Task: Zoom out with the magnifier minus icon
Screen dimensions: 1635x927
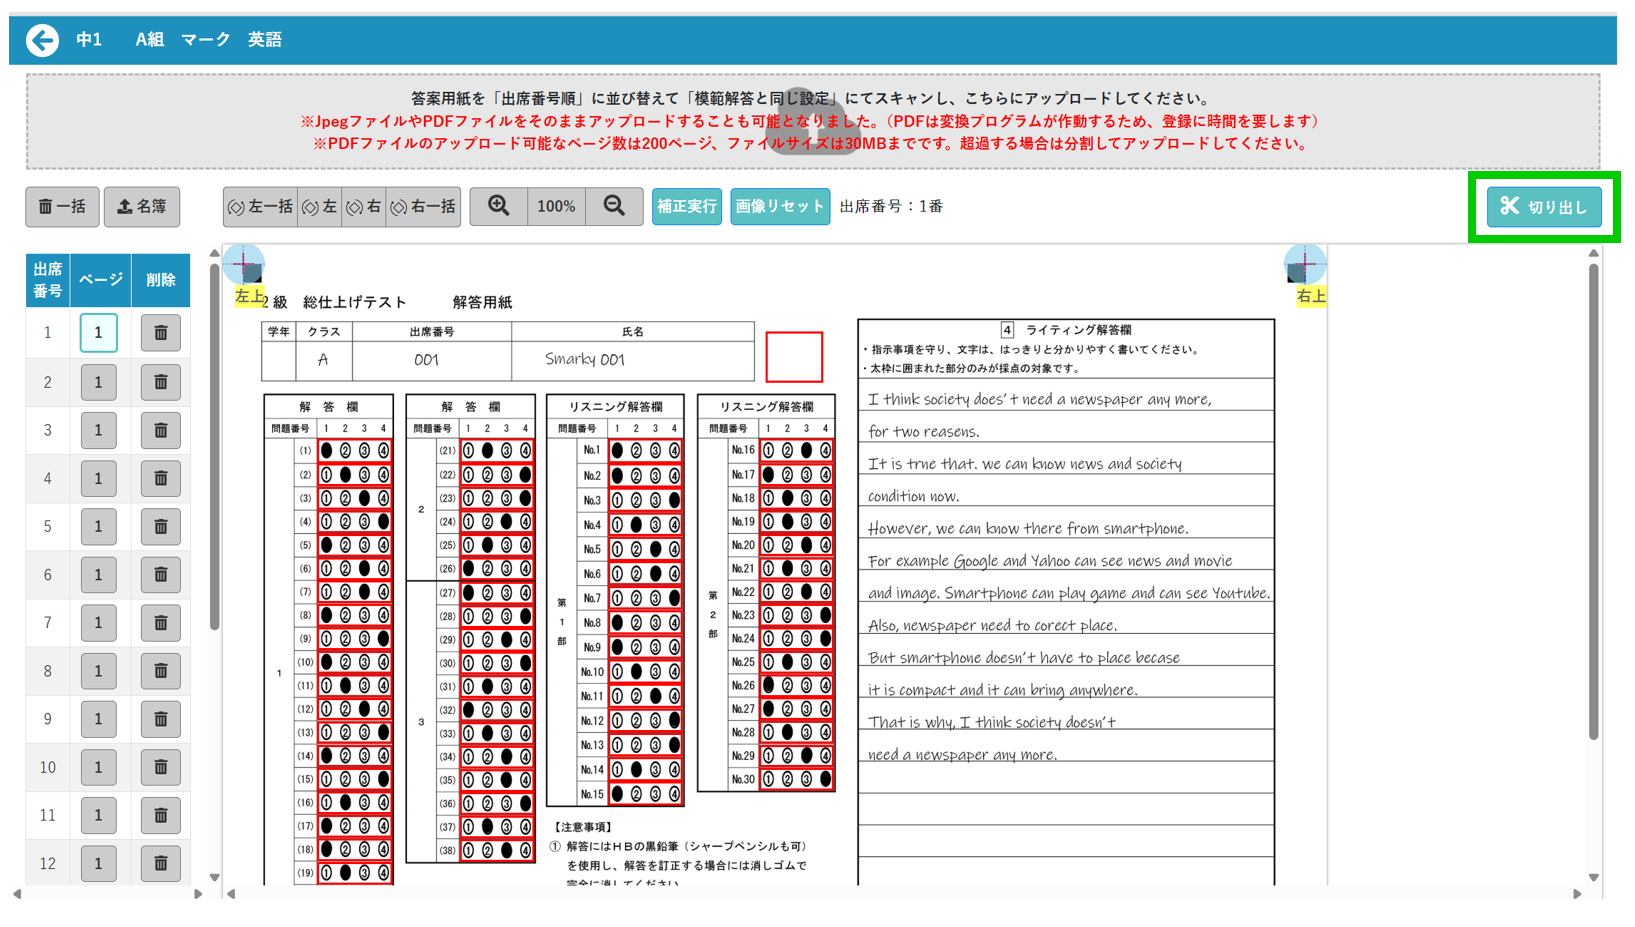Action: click(614, 206)
